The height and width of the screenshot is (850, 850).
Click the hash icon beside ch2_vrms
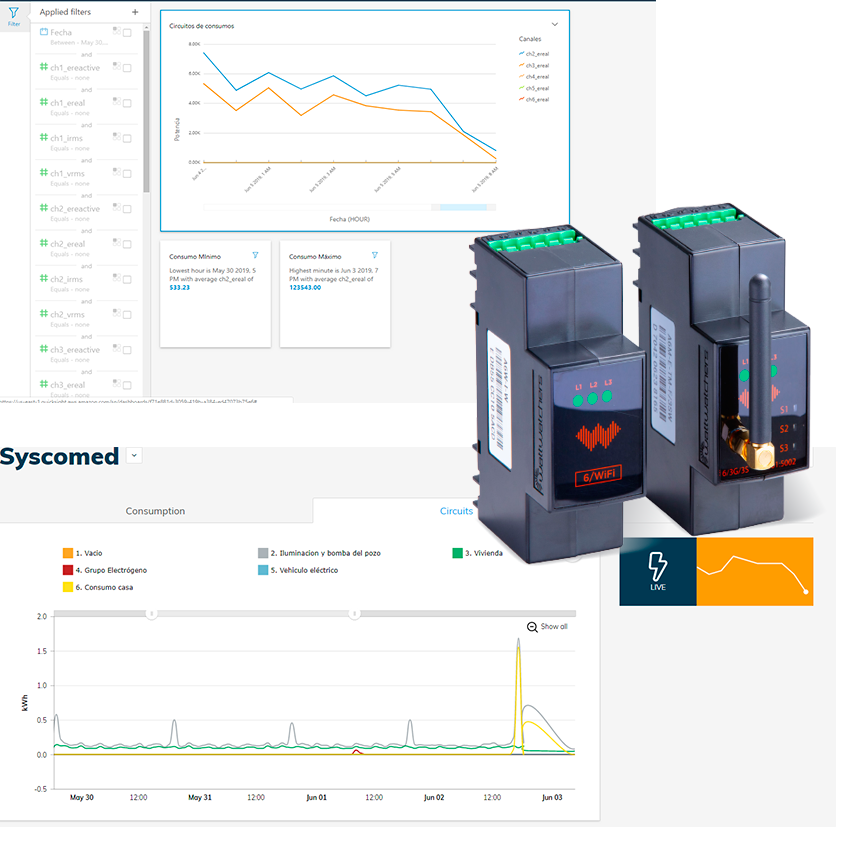[44, 313]
